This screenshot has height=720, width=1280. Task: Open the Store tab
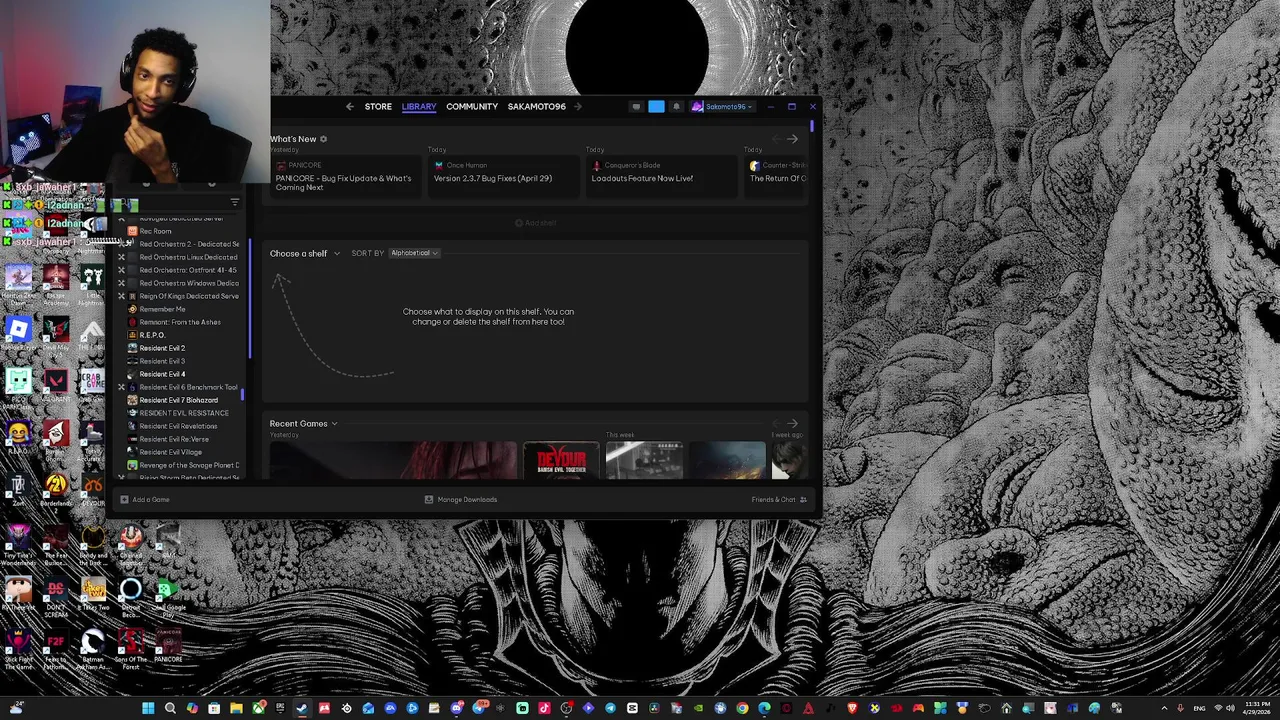[378, 106]
